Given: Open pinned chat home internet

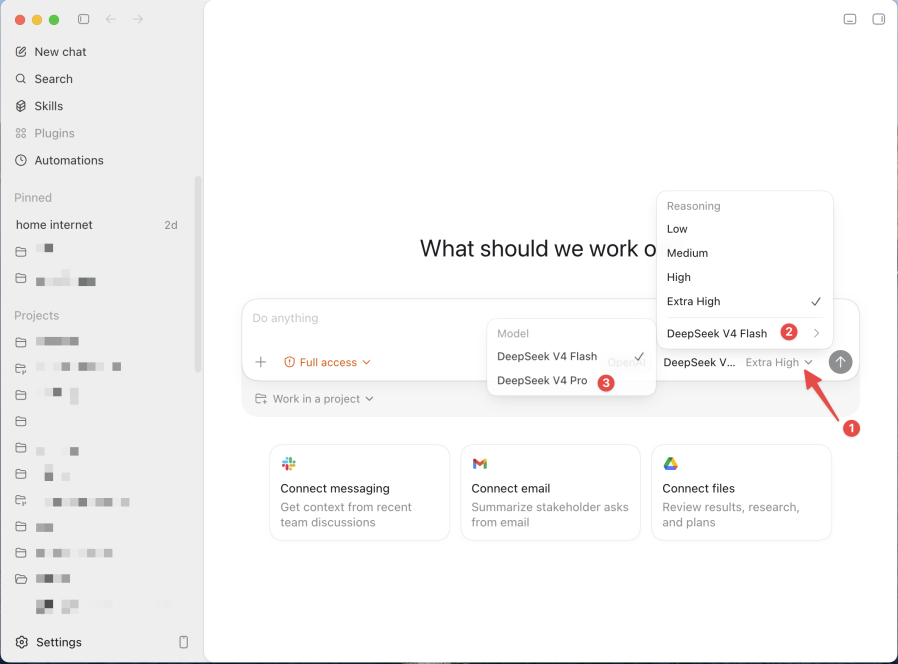Looking at the screenshot, I should pyautogui.click(x=96, y=225).
